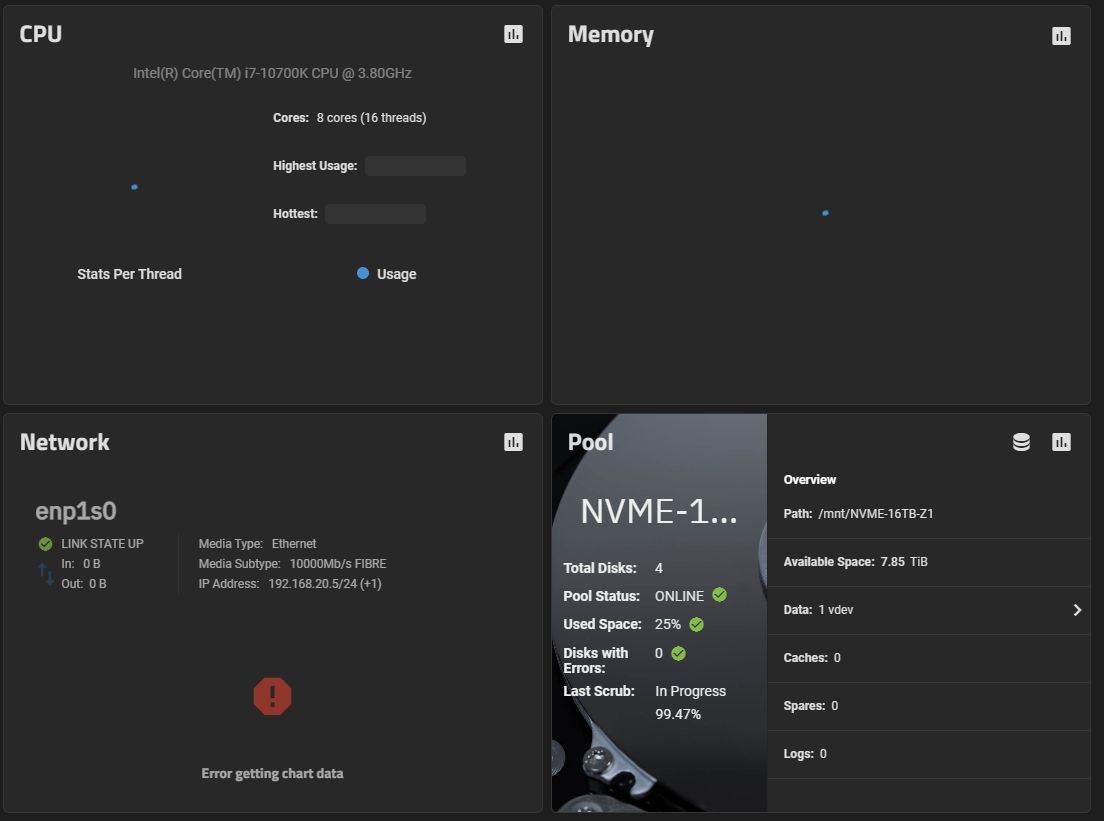Image resolution: width=1104 pixels, height=821 pixels.
Task: Click the /mnt/NVME-16TB-Z1 path
Action: coord(876,514)
